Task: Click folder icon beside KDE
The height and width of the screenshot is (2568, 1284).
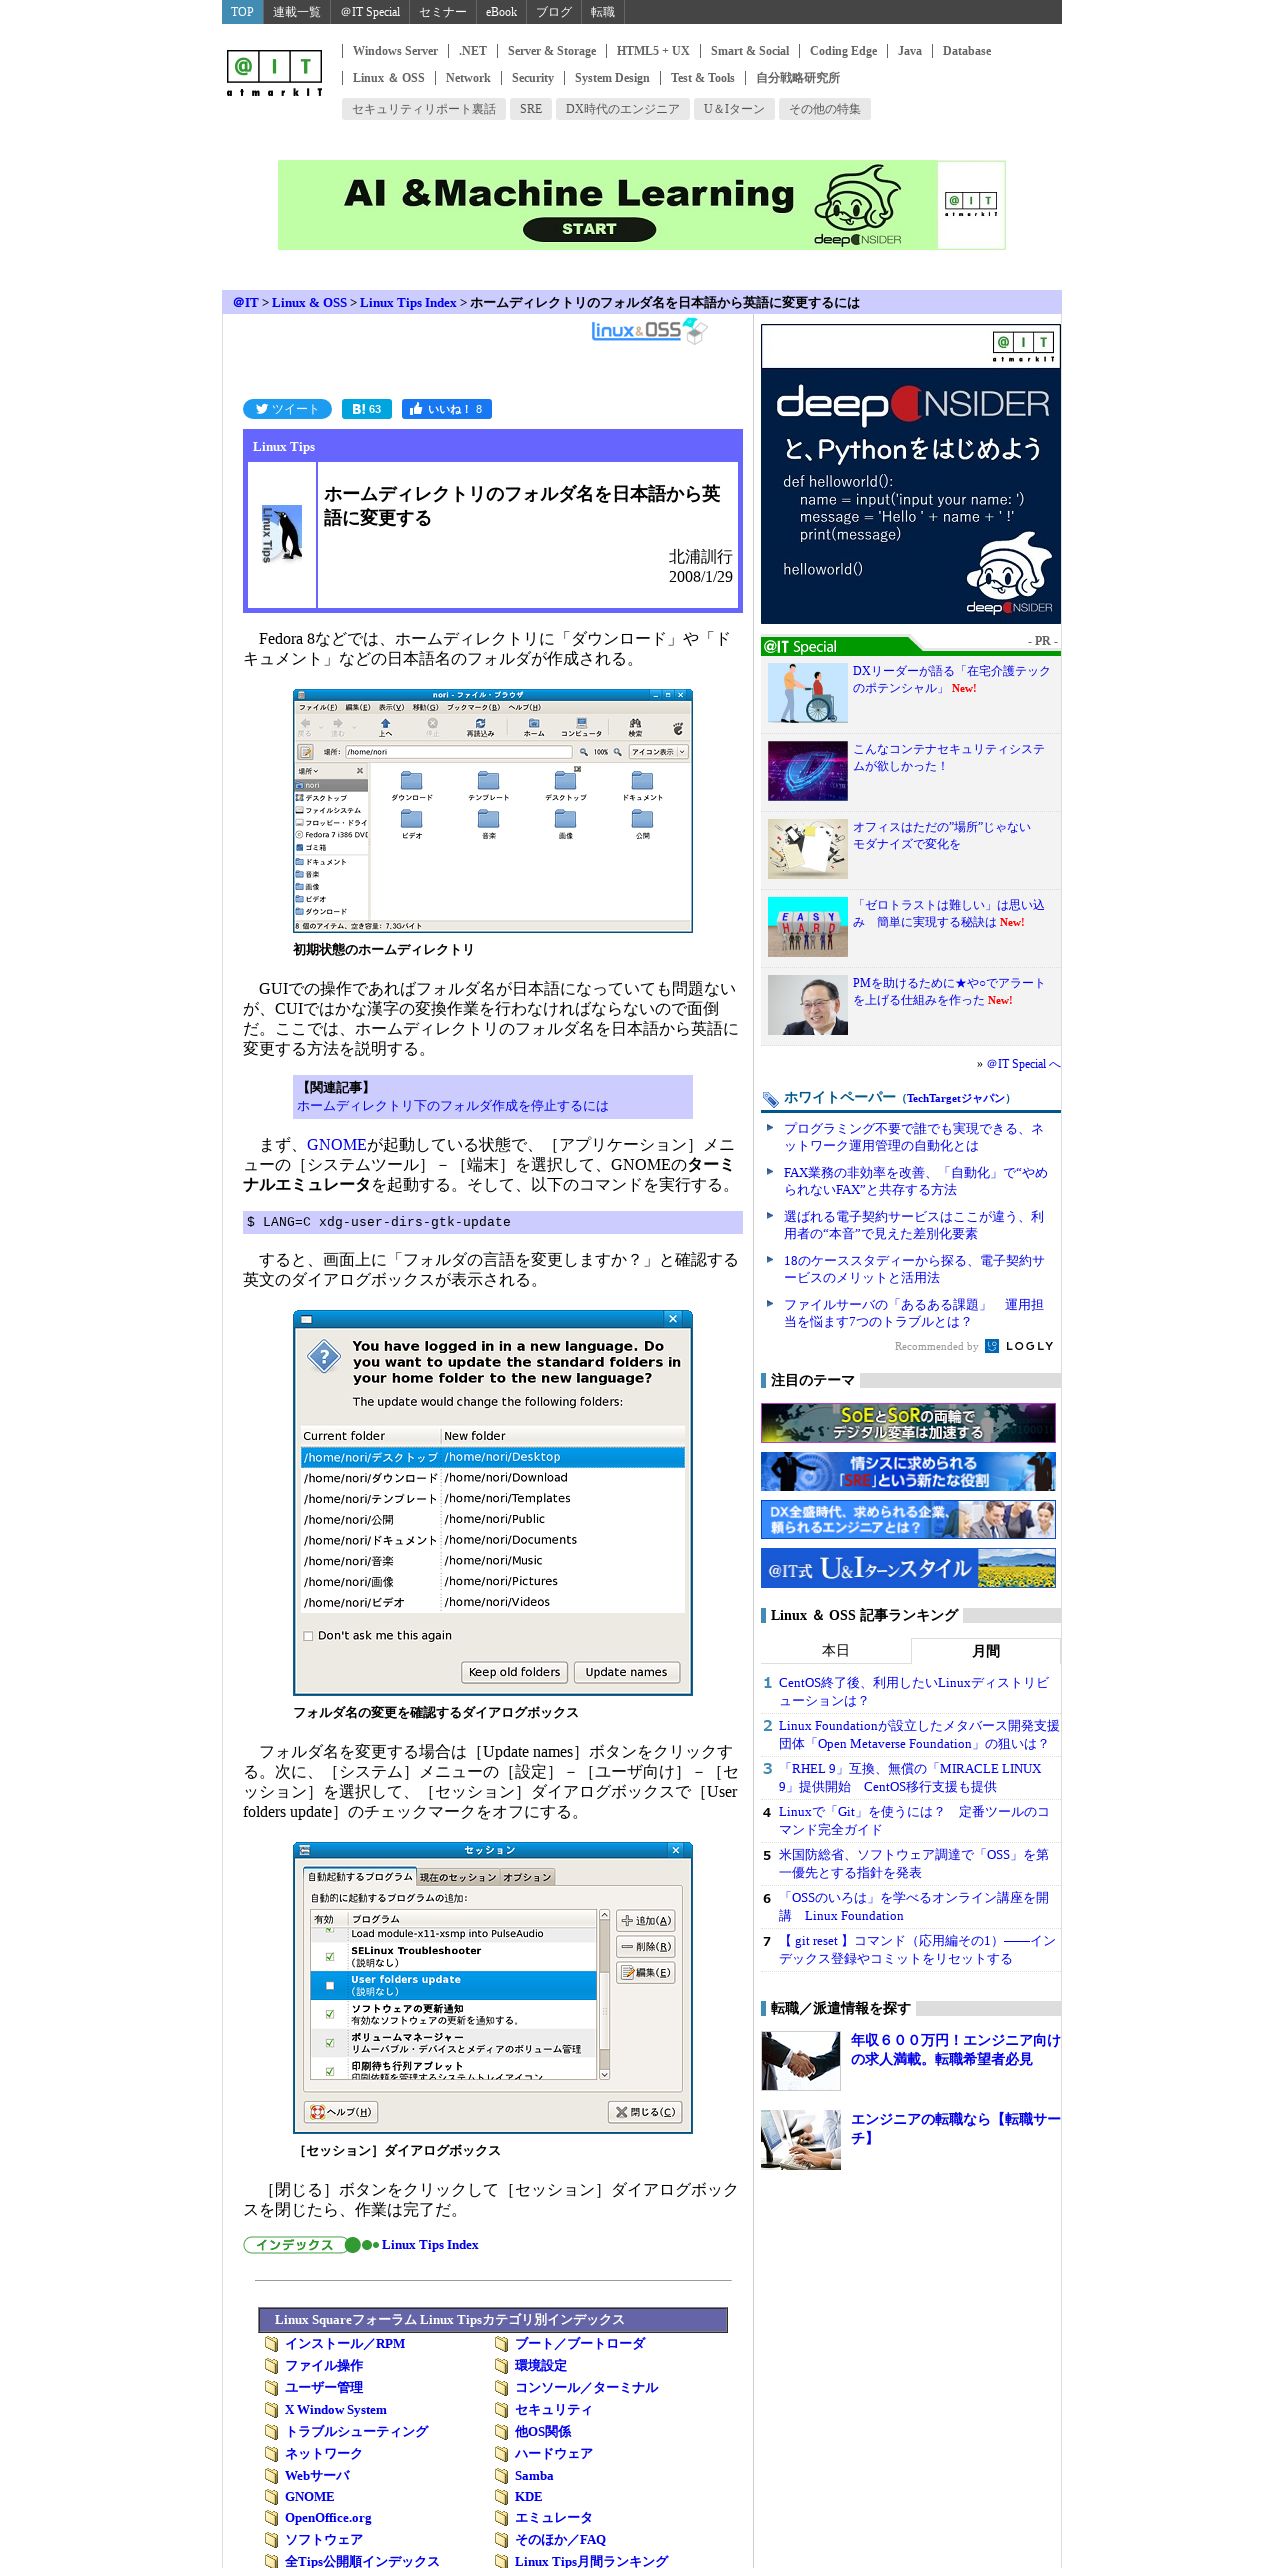Action: (501, 2497)
